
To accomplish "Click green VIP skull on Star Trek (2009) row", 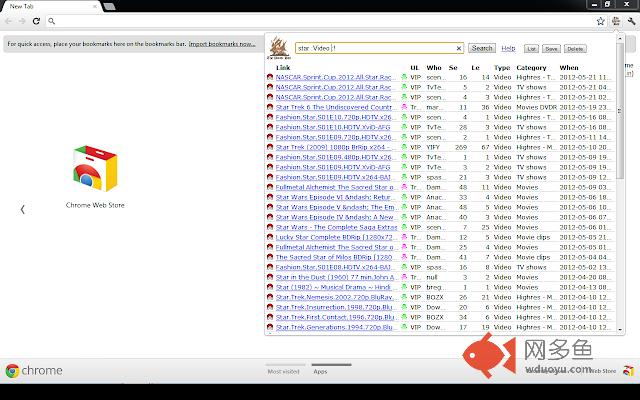I will click(404, 147).
